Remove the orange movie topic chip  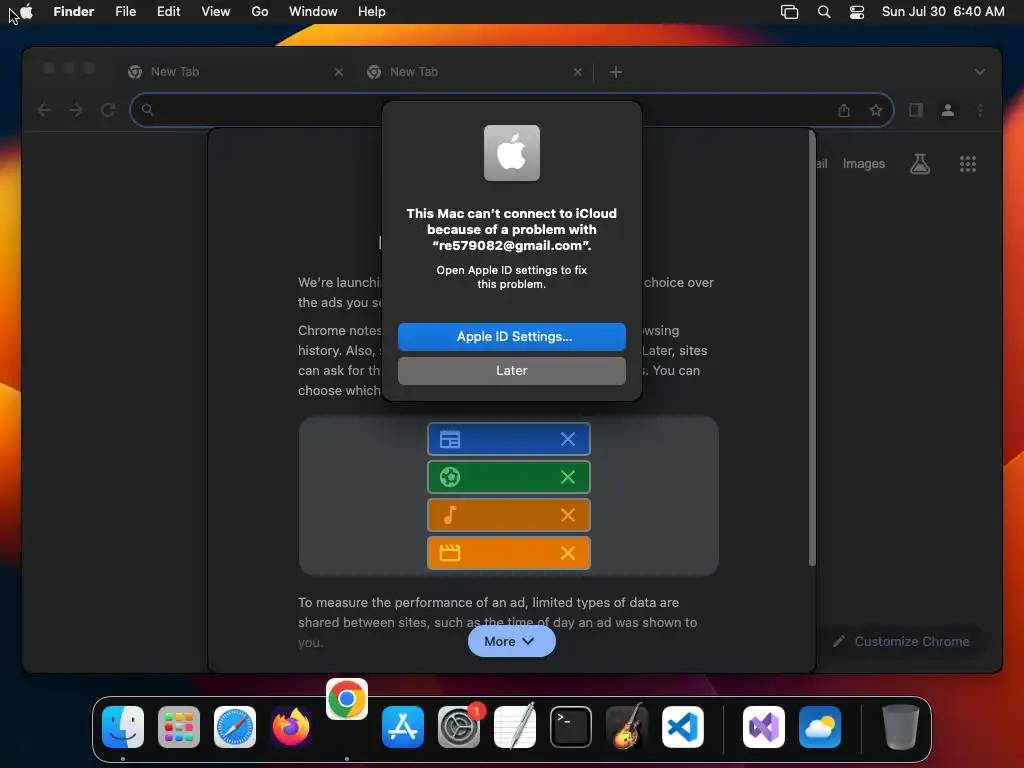pyautogui.click(x=568, y=553)
